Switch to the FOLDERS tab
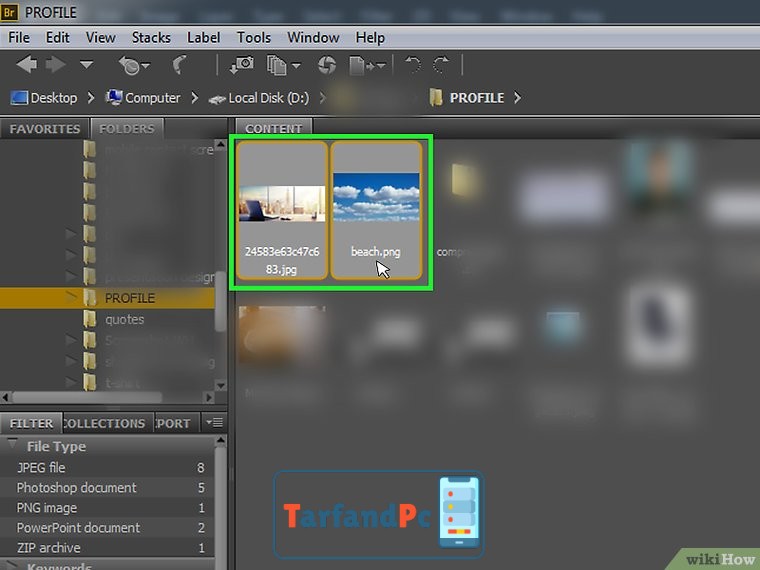The width and height of the screenshot is (760, 570). pyautogui.click(x=127, y=129)
